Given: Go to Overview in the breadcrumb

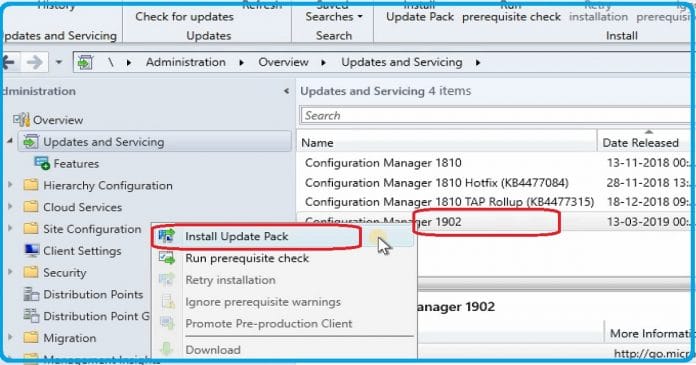Looking at the screenshot, I should [x=284, y=62].
